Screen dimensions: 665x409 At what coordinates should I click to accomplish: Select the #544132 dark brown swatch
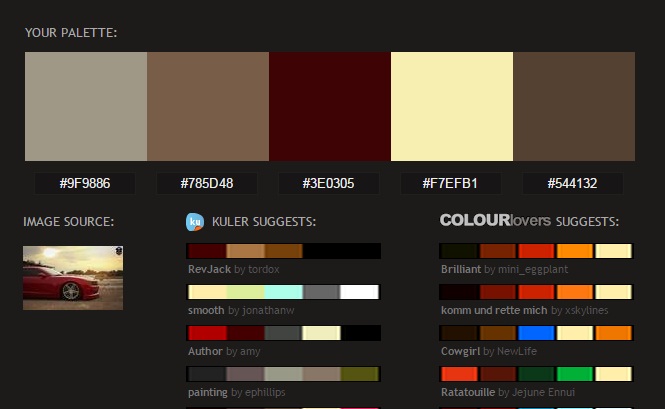pyautogui.click(x=574, y=106)
